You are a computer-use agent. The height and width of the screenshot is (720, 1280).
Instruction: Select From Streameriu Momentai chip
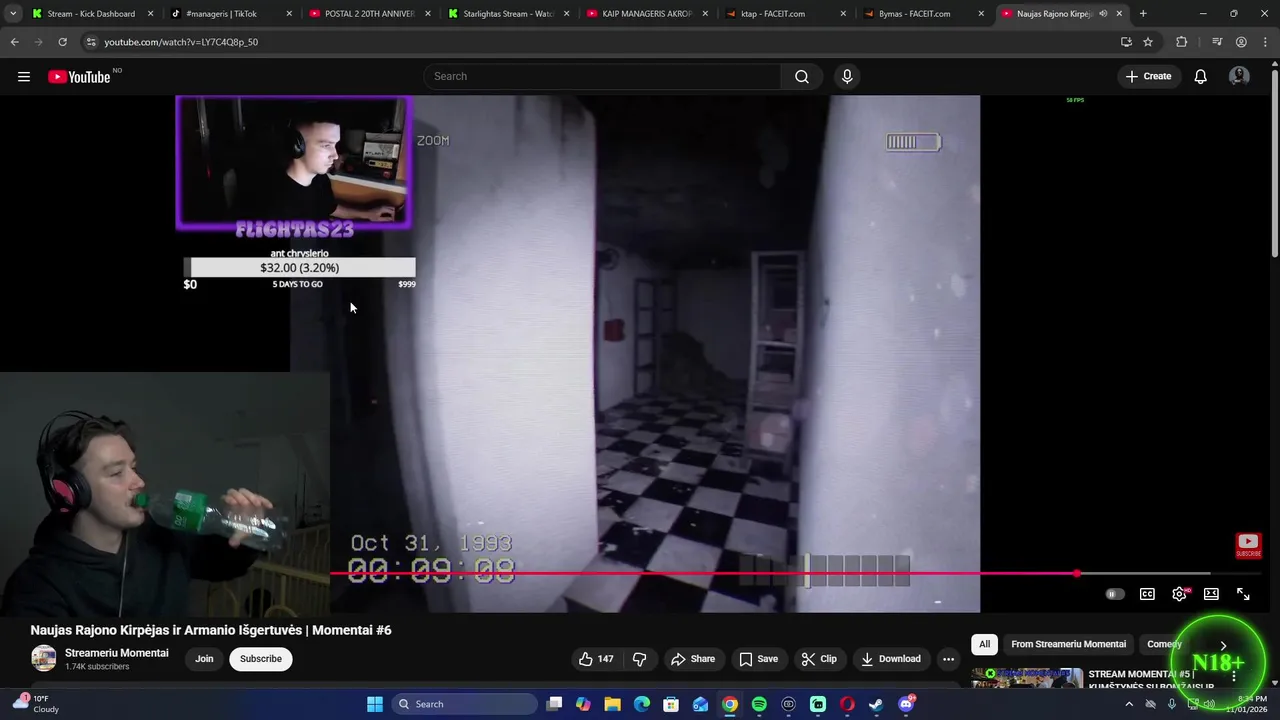(x=1068, y=644)
